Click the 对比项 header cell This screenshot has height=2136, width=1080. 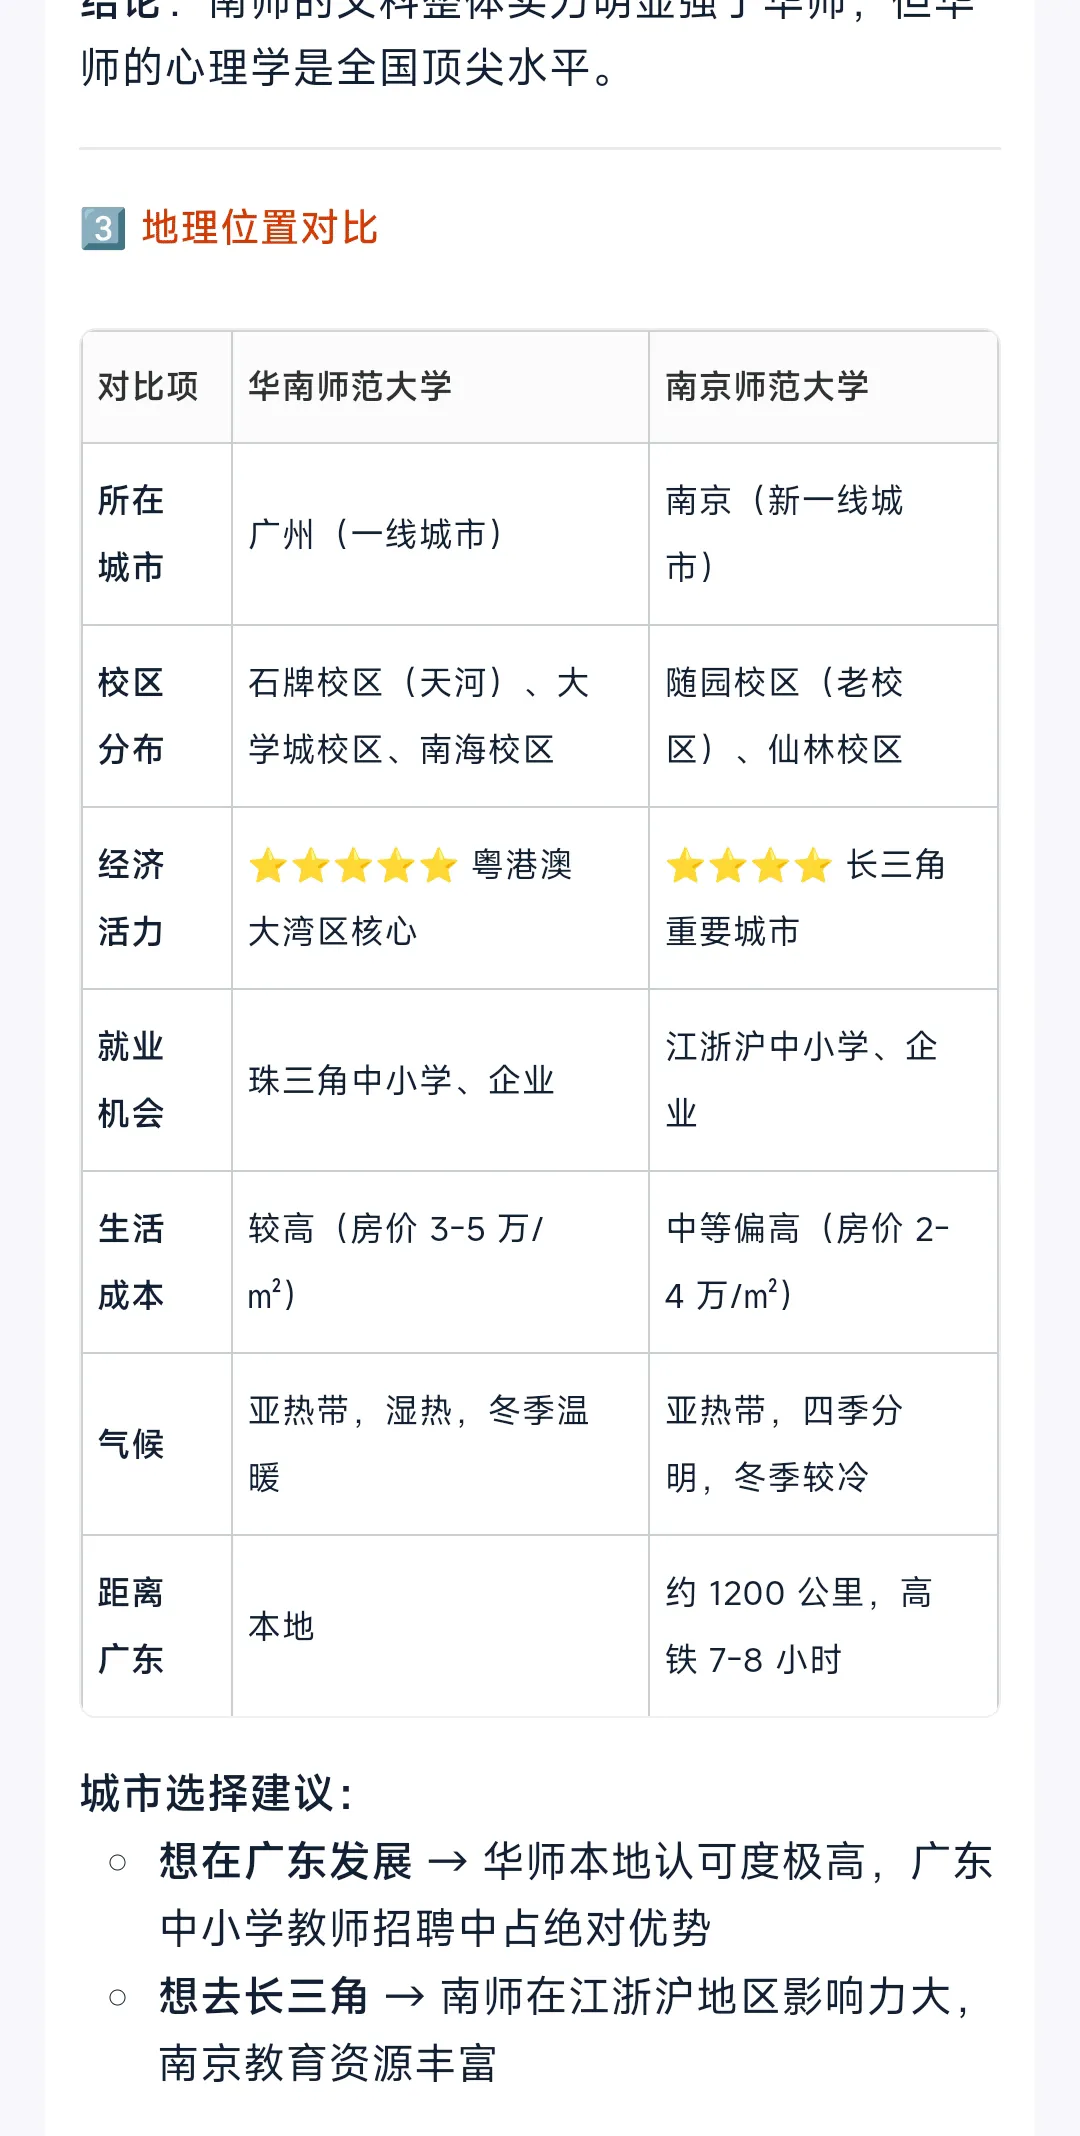point(148,387)
